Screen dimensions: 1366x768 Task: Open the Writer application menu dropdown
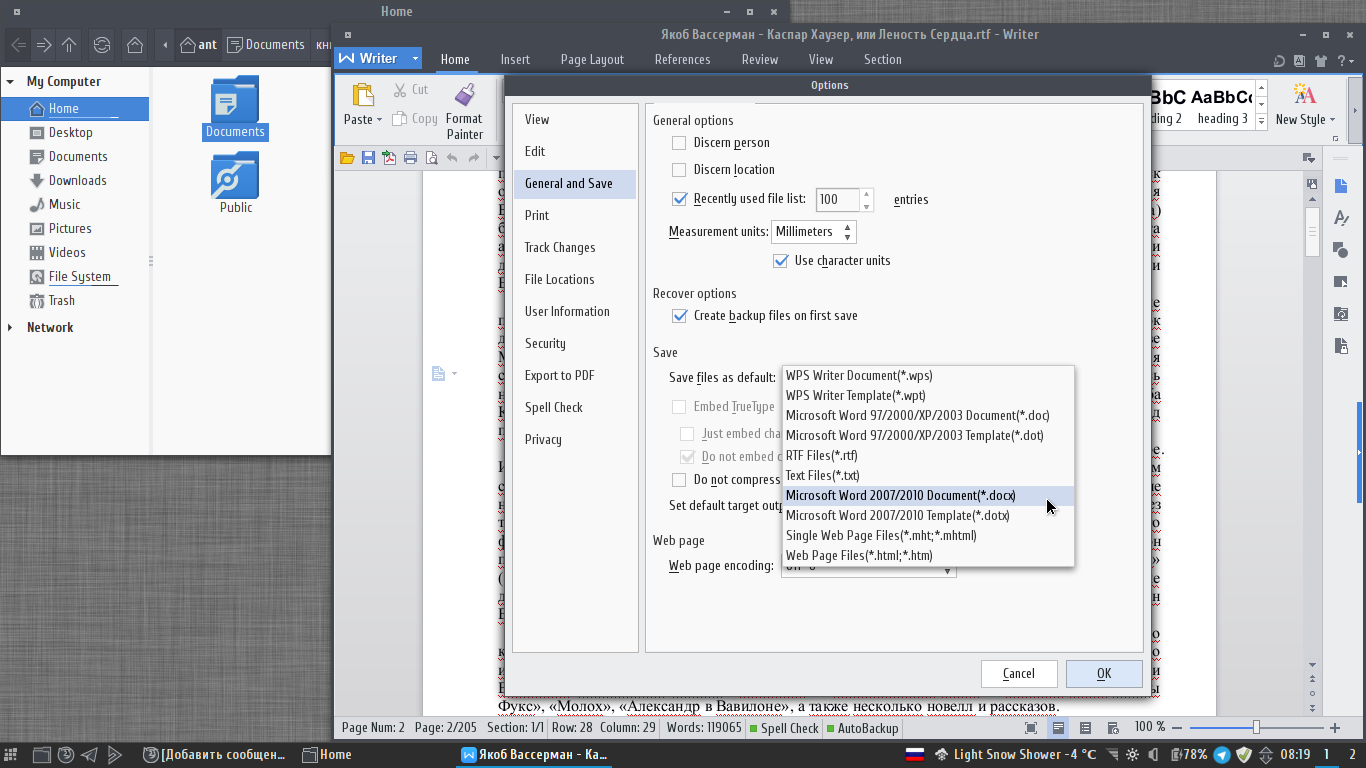tap(414, 59)
